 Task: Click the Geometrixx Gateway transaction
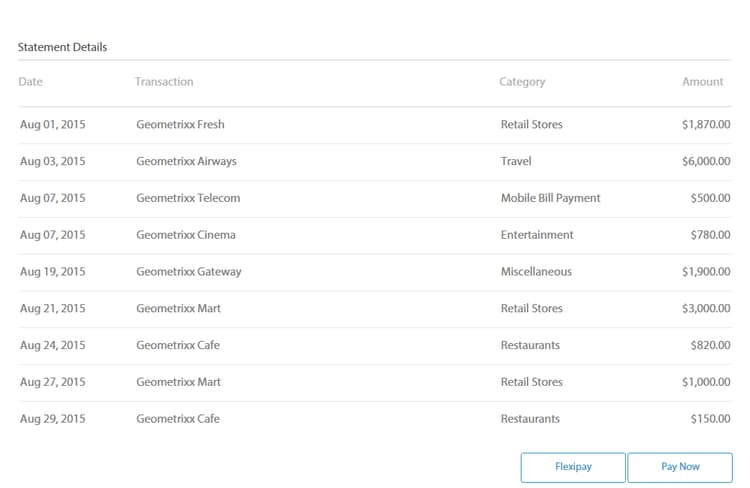tap(189, 272)
